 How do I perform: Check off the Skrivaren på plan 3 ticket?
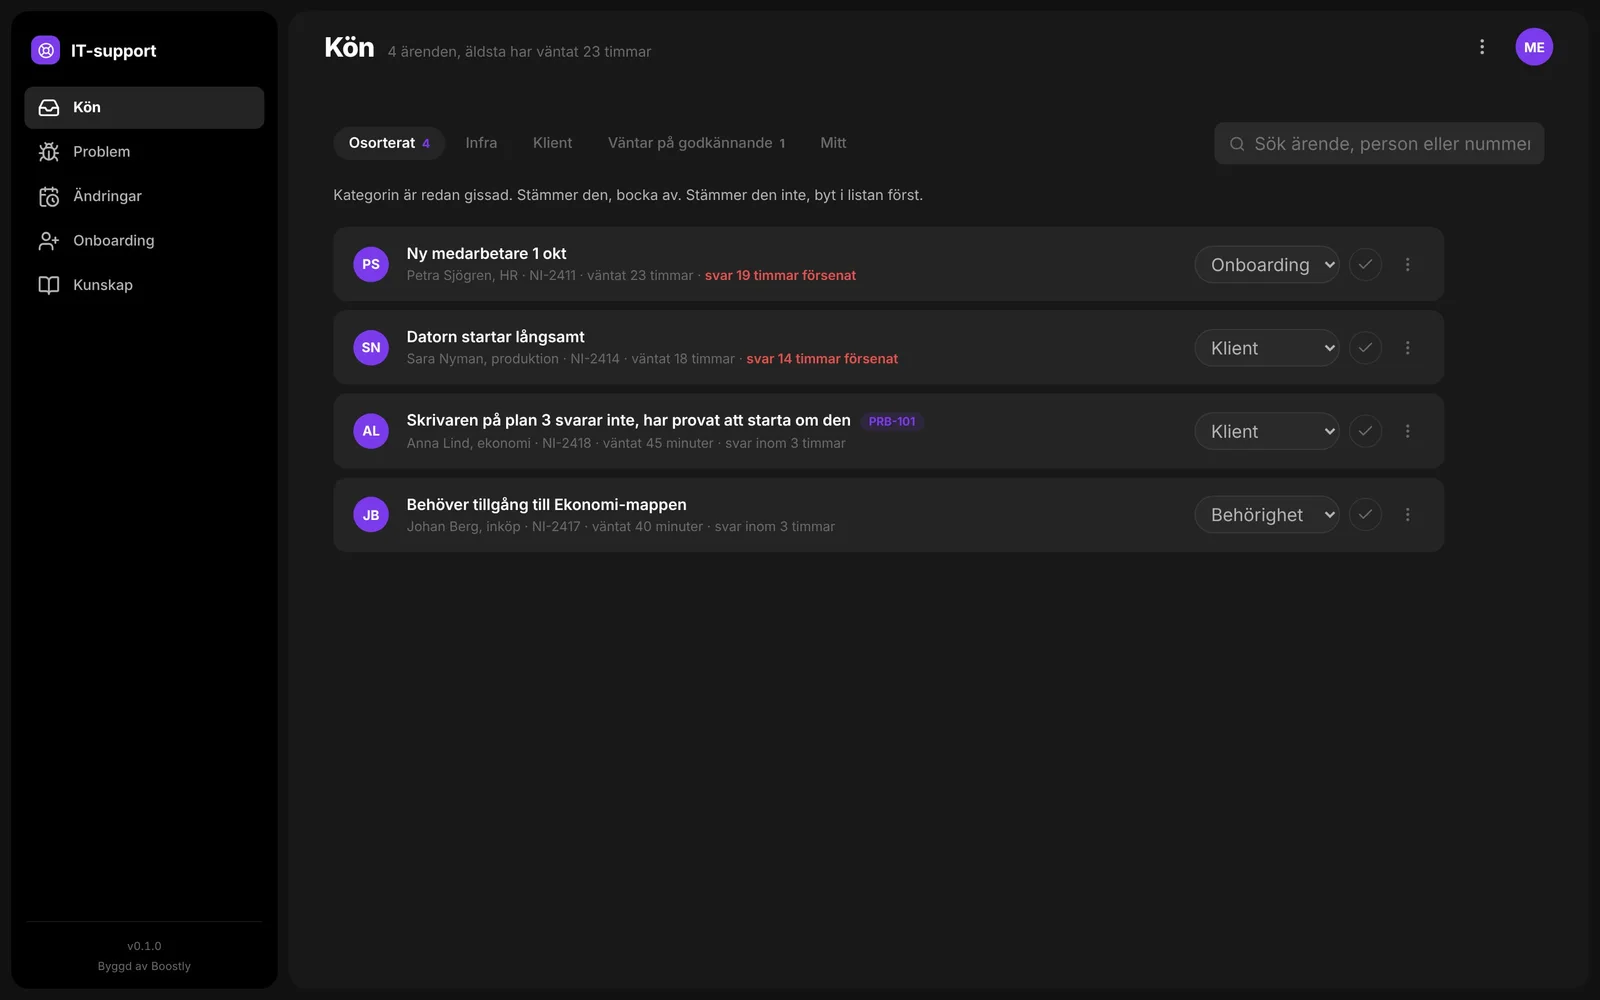1365,431
